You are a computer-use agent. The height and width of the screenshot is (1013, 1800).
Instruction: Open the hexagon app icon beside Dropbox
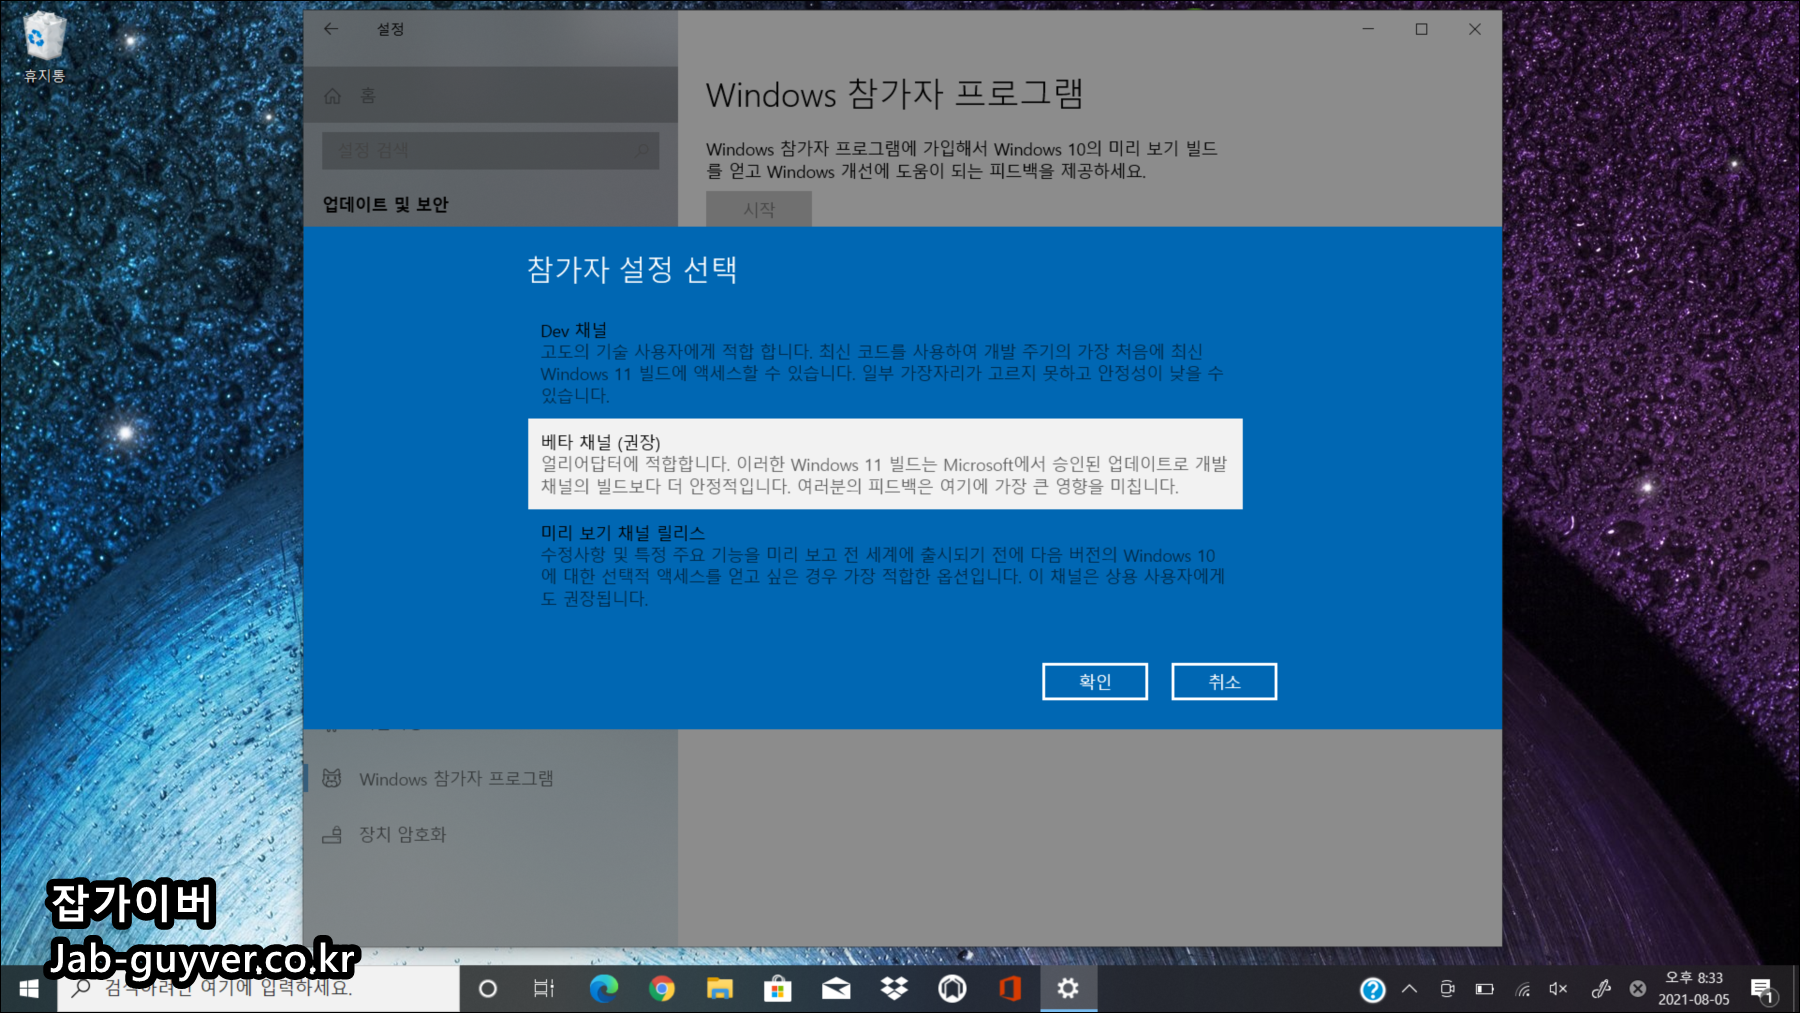(x=952, y=989)
